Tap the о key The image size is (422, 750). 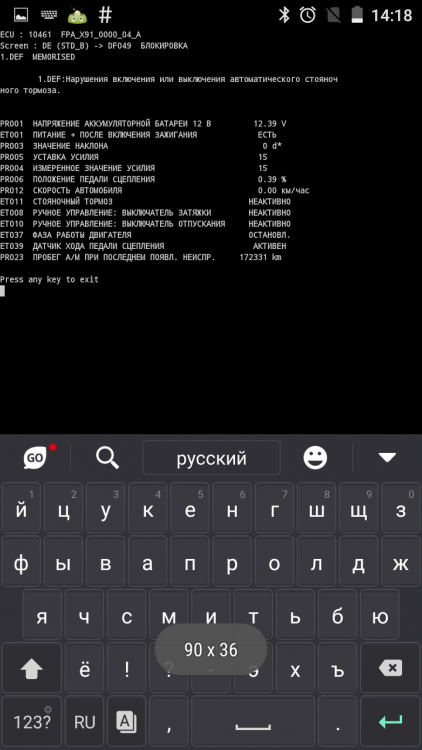(x=274, y=562)
